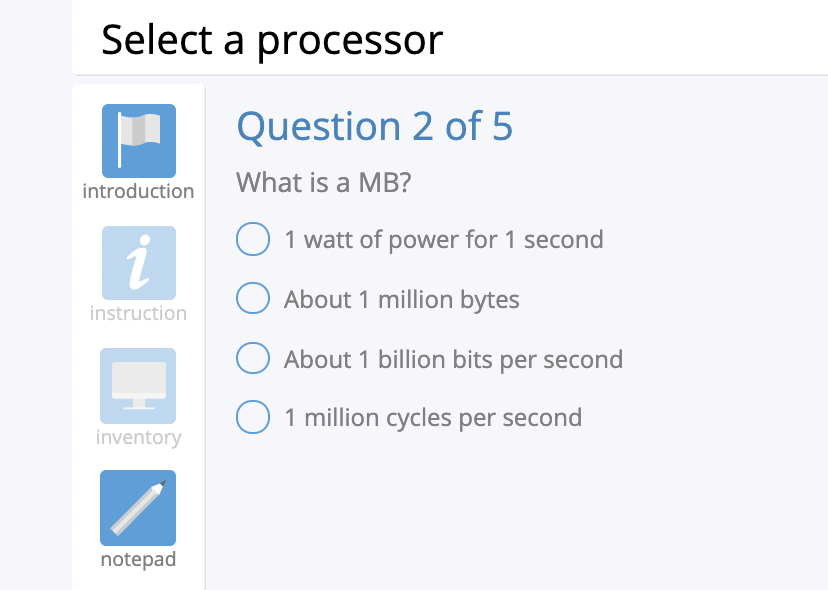
Task: Click the pencil image inside the notepad button
Action: pos(137,507)
